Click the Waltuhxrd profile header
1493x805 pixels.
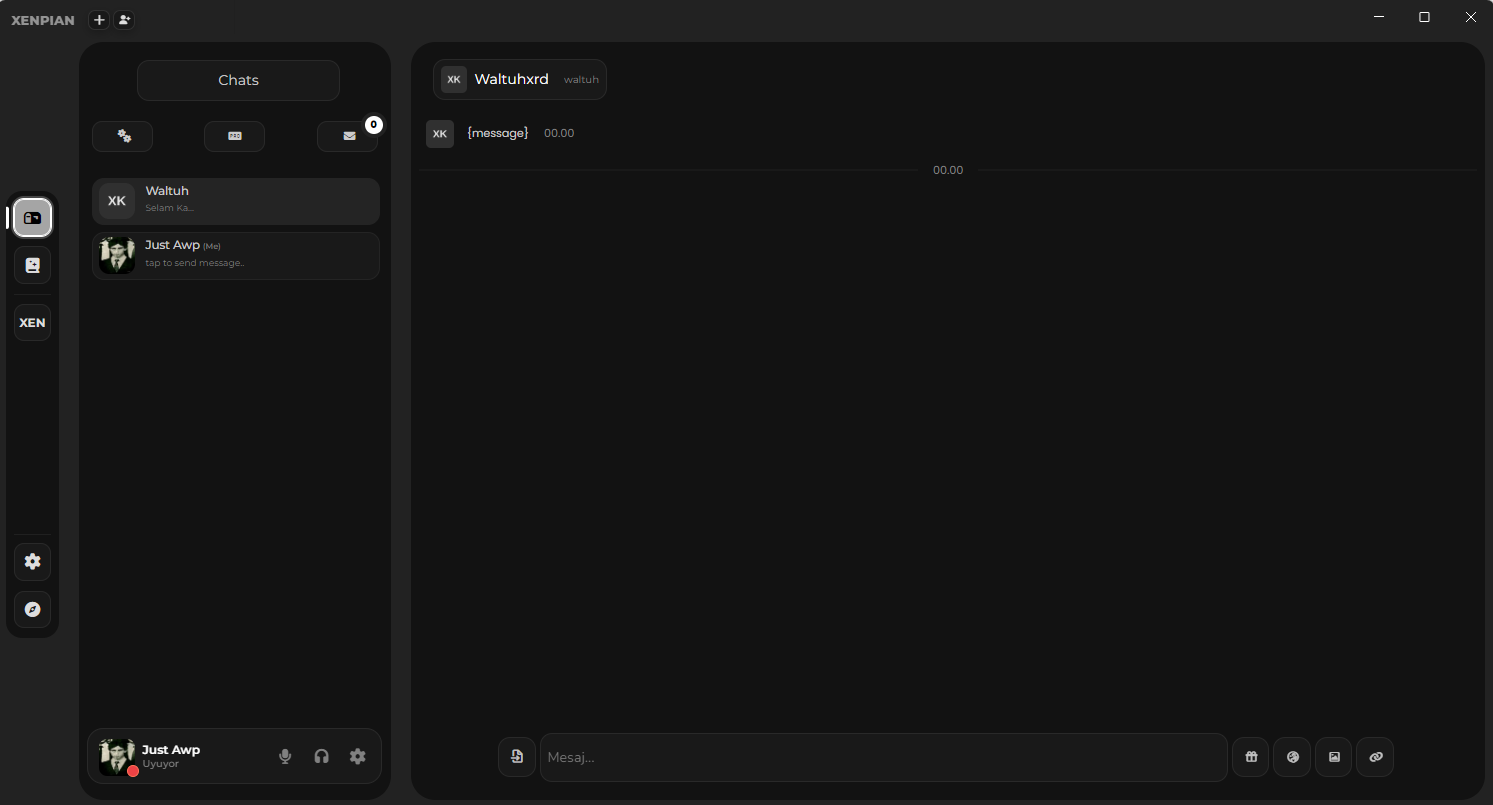coord(519,80)
